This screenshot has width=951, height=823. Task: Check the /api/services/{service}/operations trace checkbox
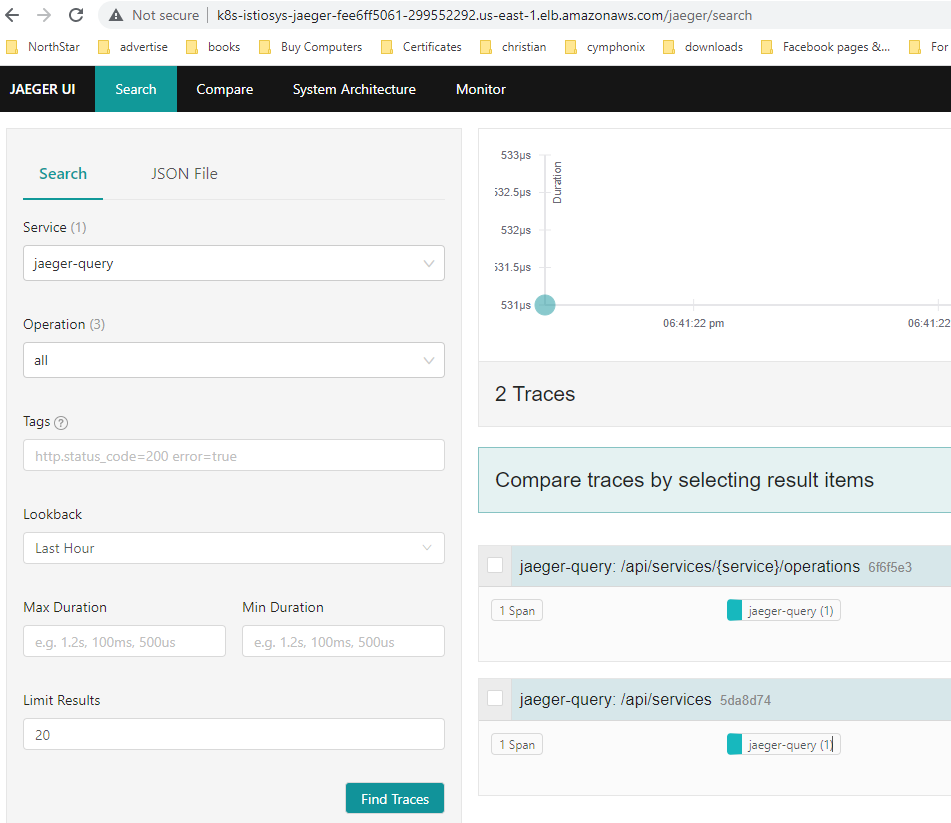(495, 565)
